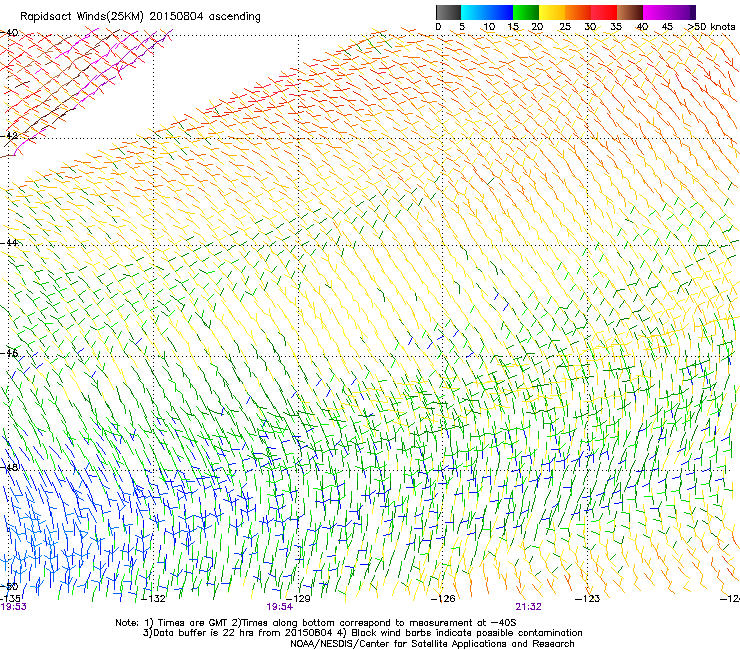Screen dimensions: 740x650
Task: Click the brown 35-40 knots legend segment
Action: (x=630, y=12)
